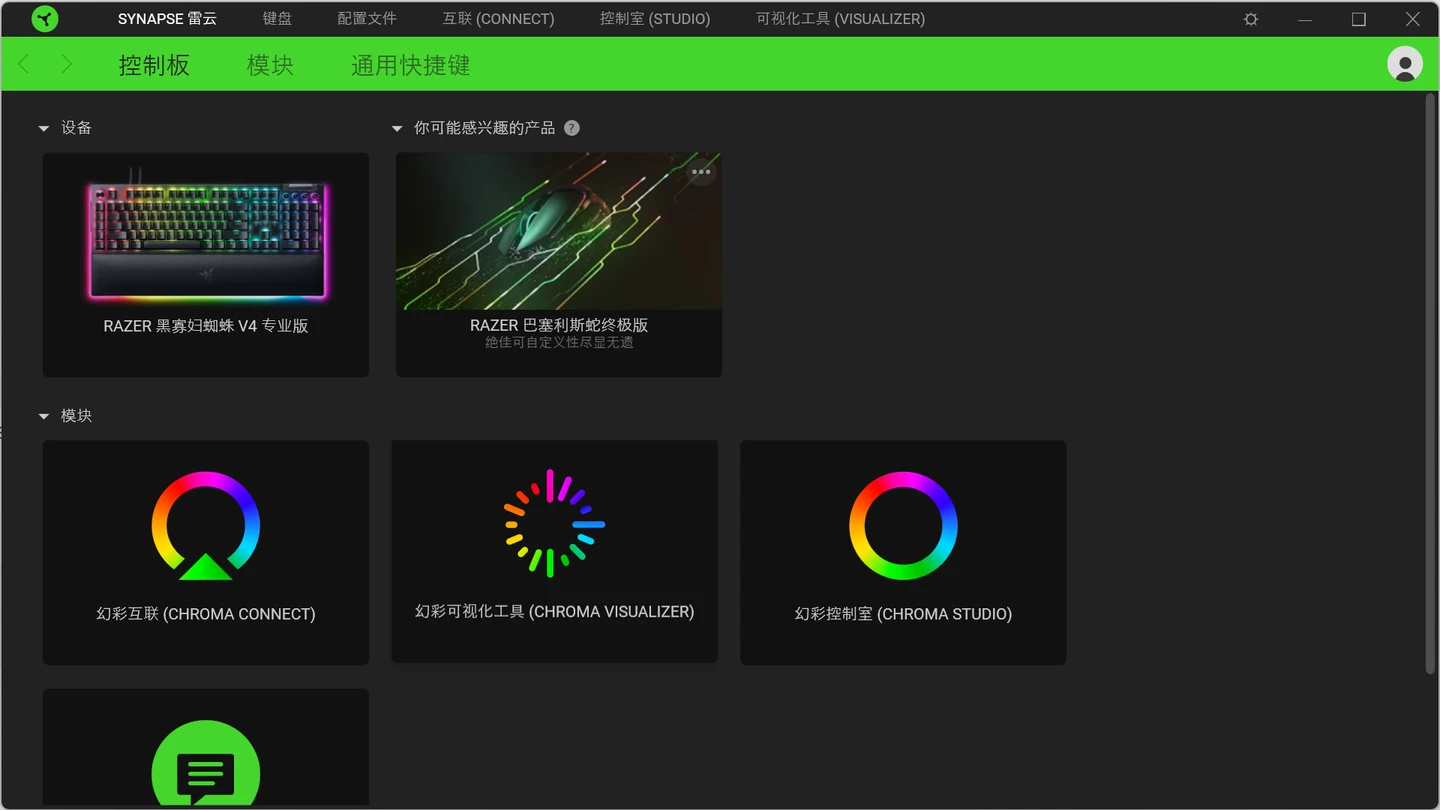The width and height of the screenshot is (1440, 810).
Task: Click the RAZER 巴塞利斯蛇终极版 product title
Action: tap(559, 325)
